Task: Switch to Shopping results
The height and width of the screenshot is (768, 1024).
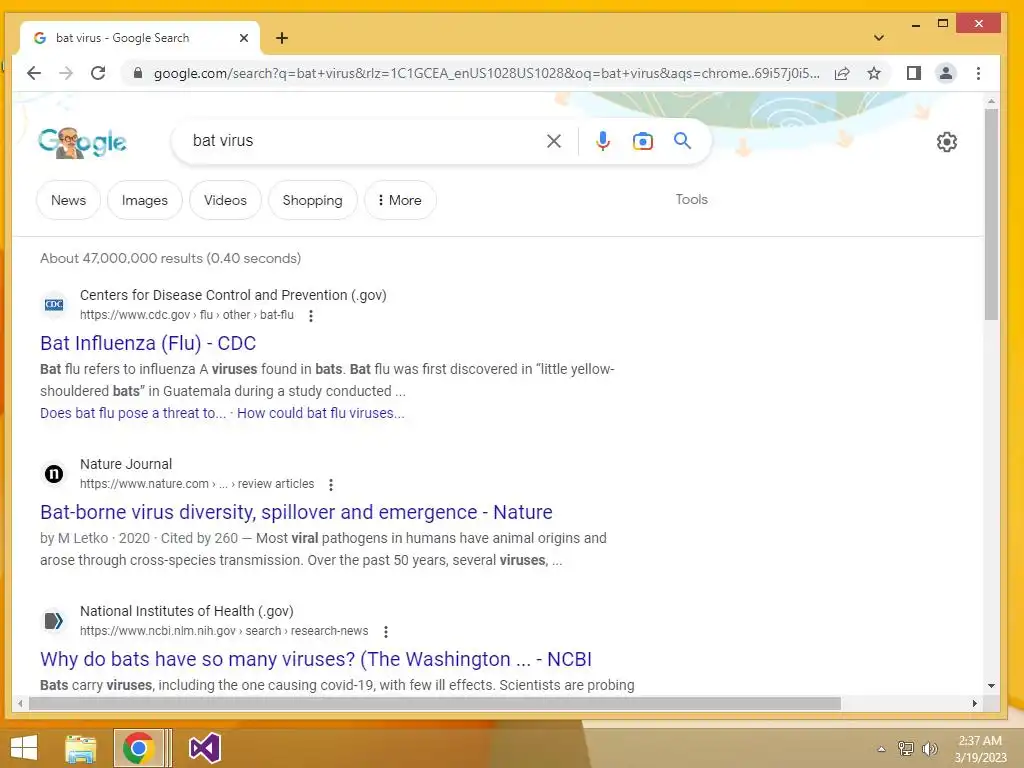Action: coord(312,200)
